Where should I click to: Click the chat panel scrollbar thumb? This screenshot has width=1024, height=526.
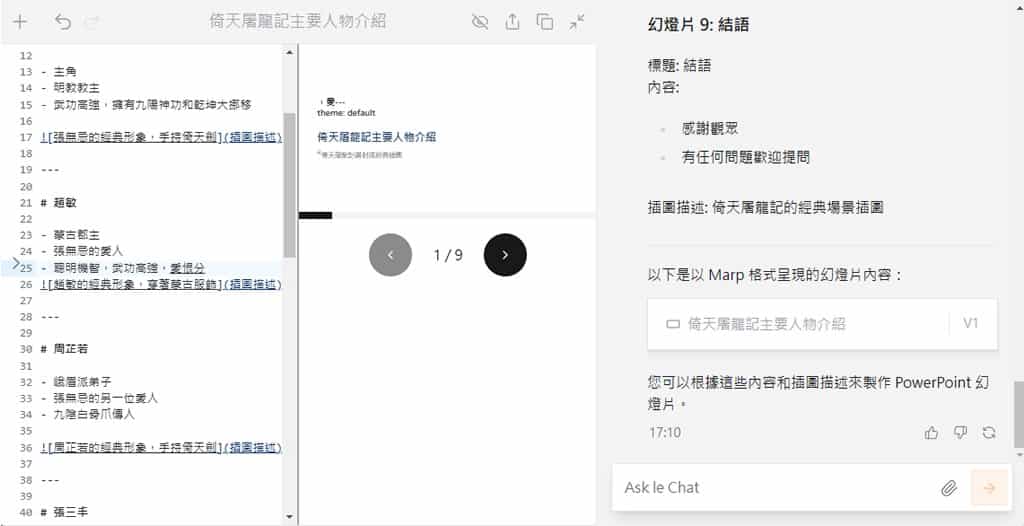1019,415
